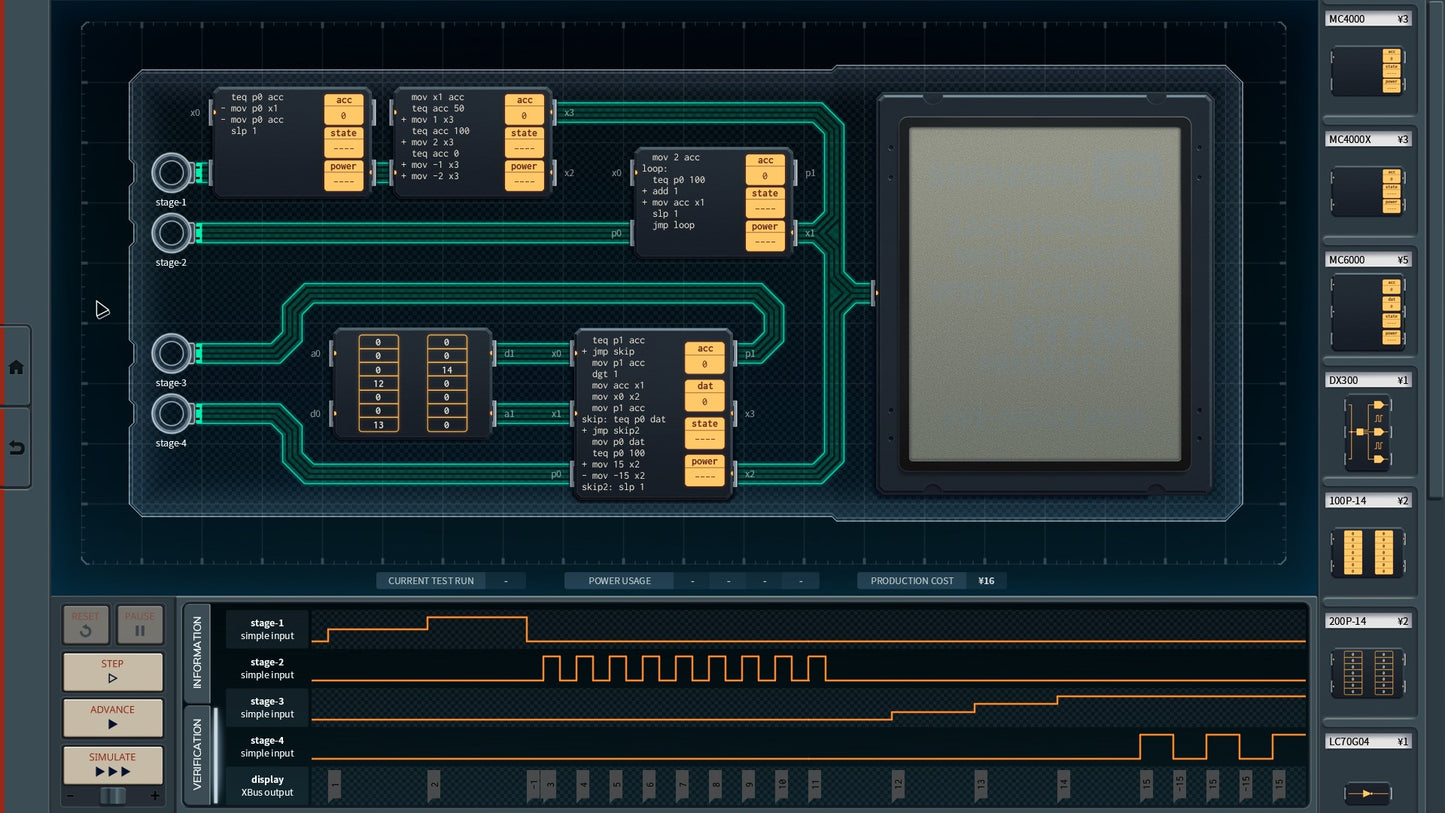The image size is (1445, 813).
Task: Click the stage-1 input terminal
Action: click(x=170, y=173)
